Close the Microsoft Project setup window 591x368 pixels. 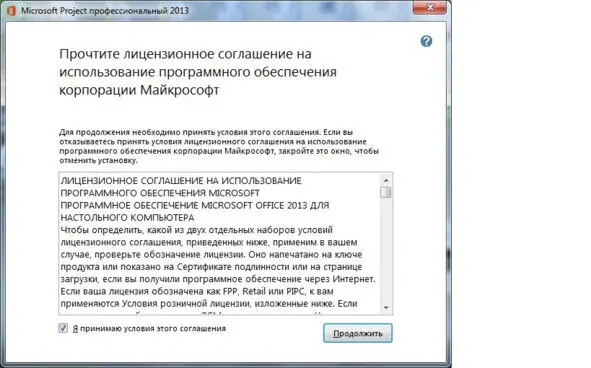point(430,7)
